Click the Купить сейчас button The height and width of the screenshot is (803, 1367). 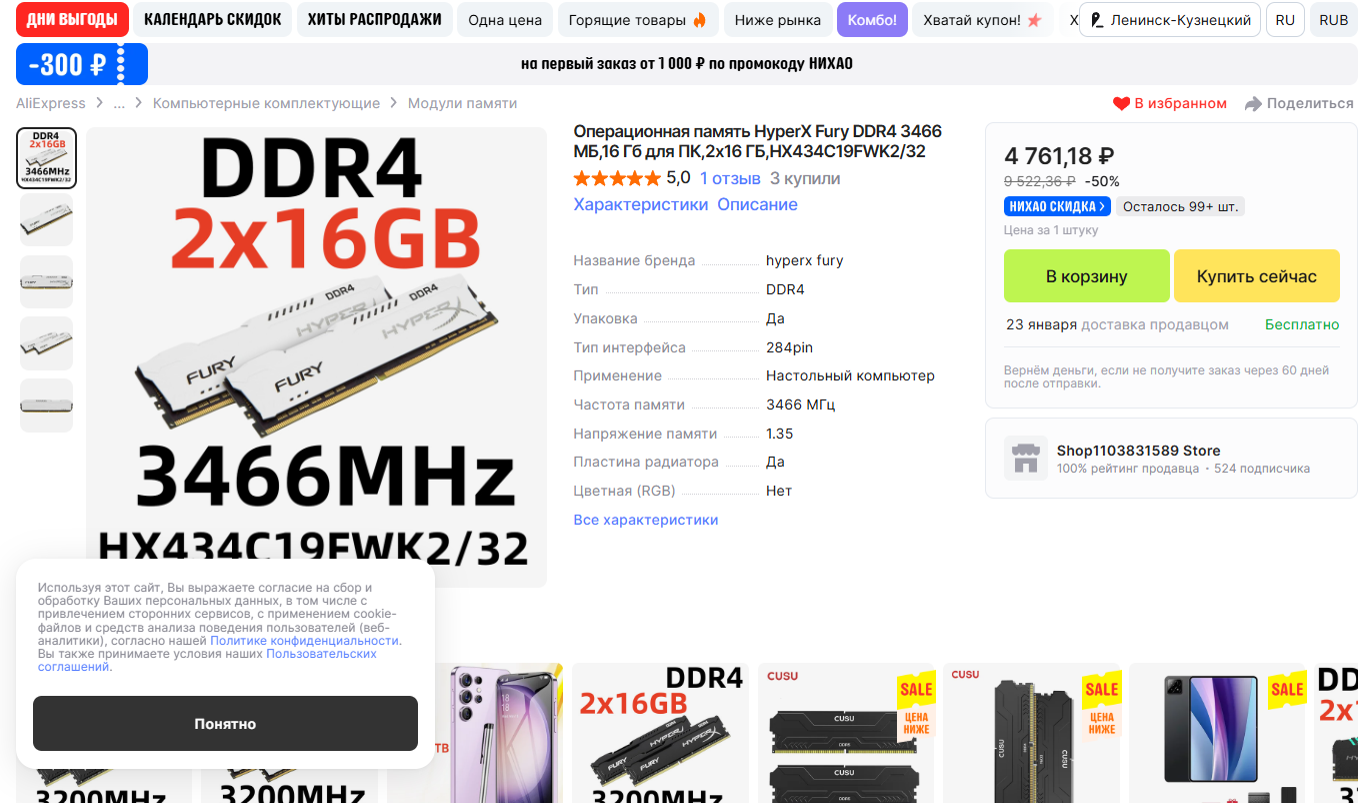pyautogui.click(x=1257, y=276)
